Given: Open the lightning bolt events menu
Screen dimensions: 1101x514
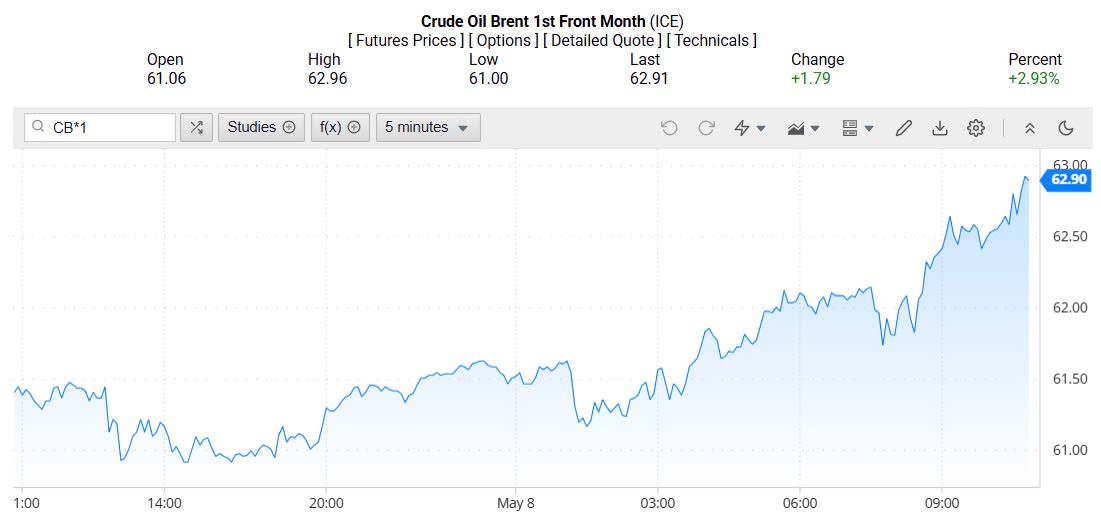Looking at the screenshot, I should click(749, 128).
